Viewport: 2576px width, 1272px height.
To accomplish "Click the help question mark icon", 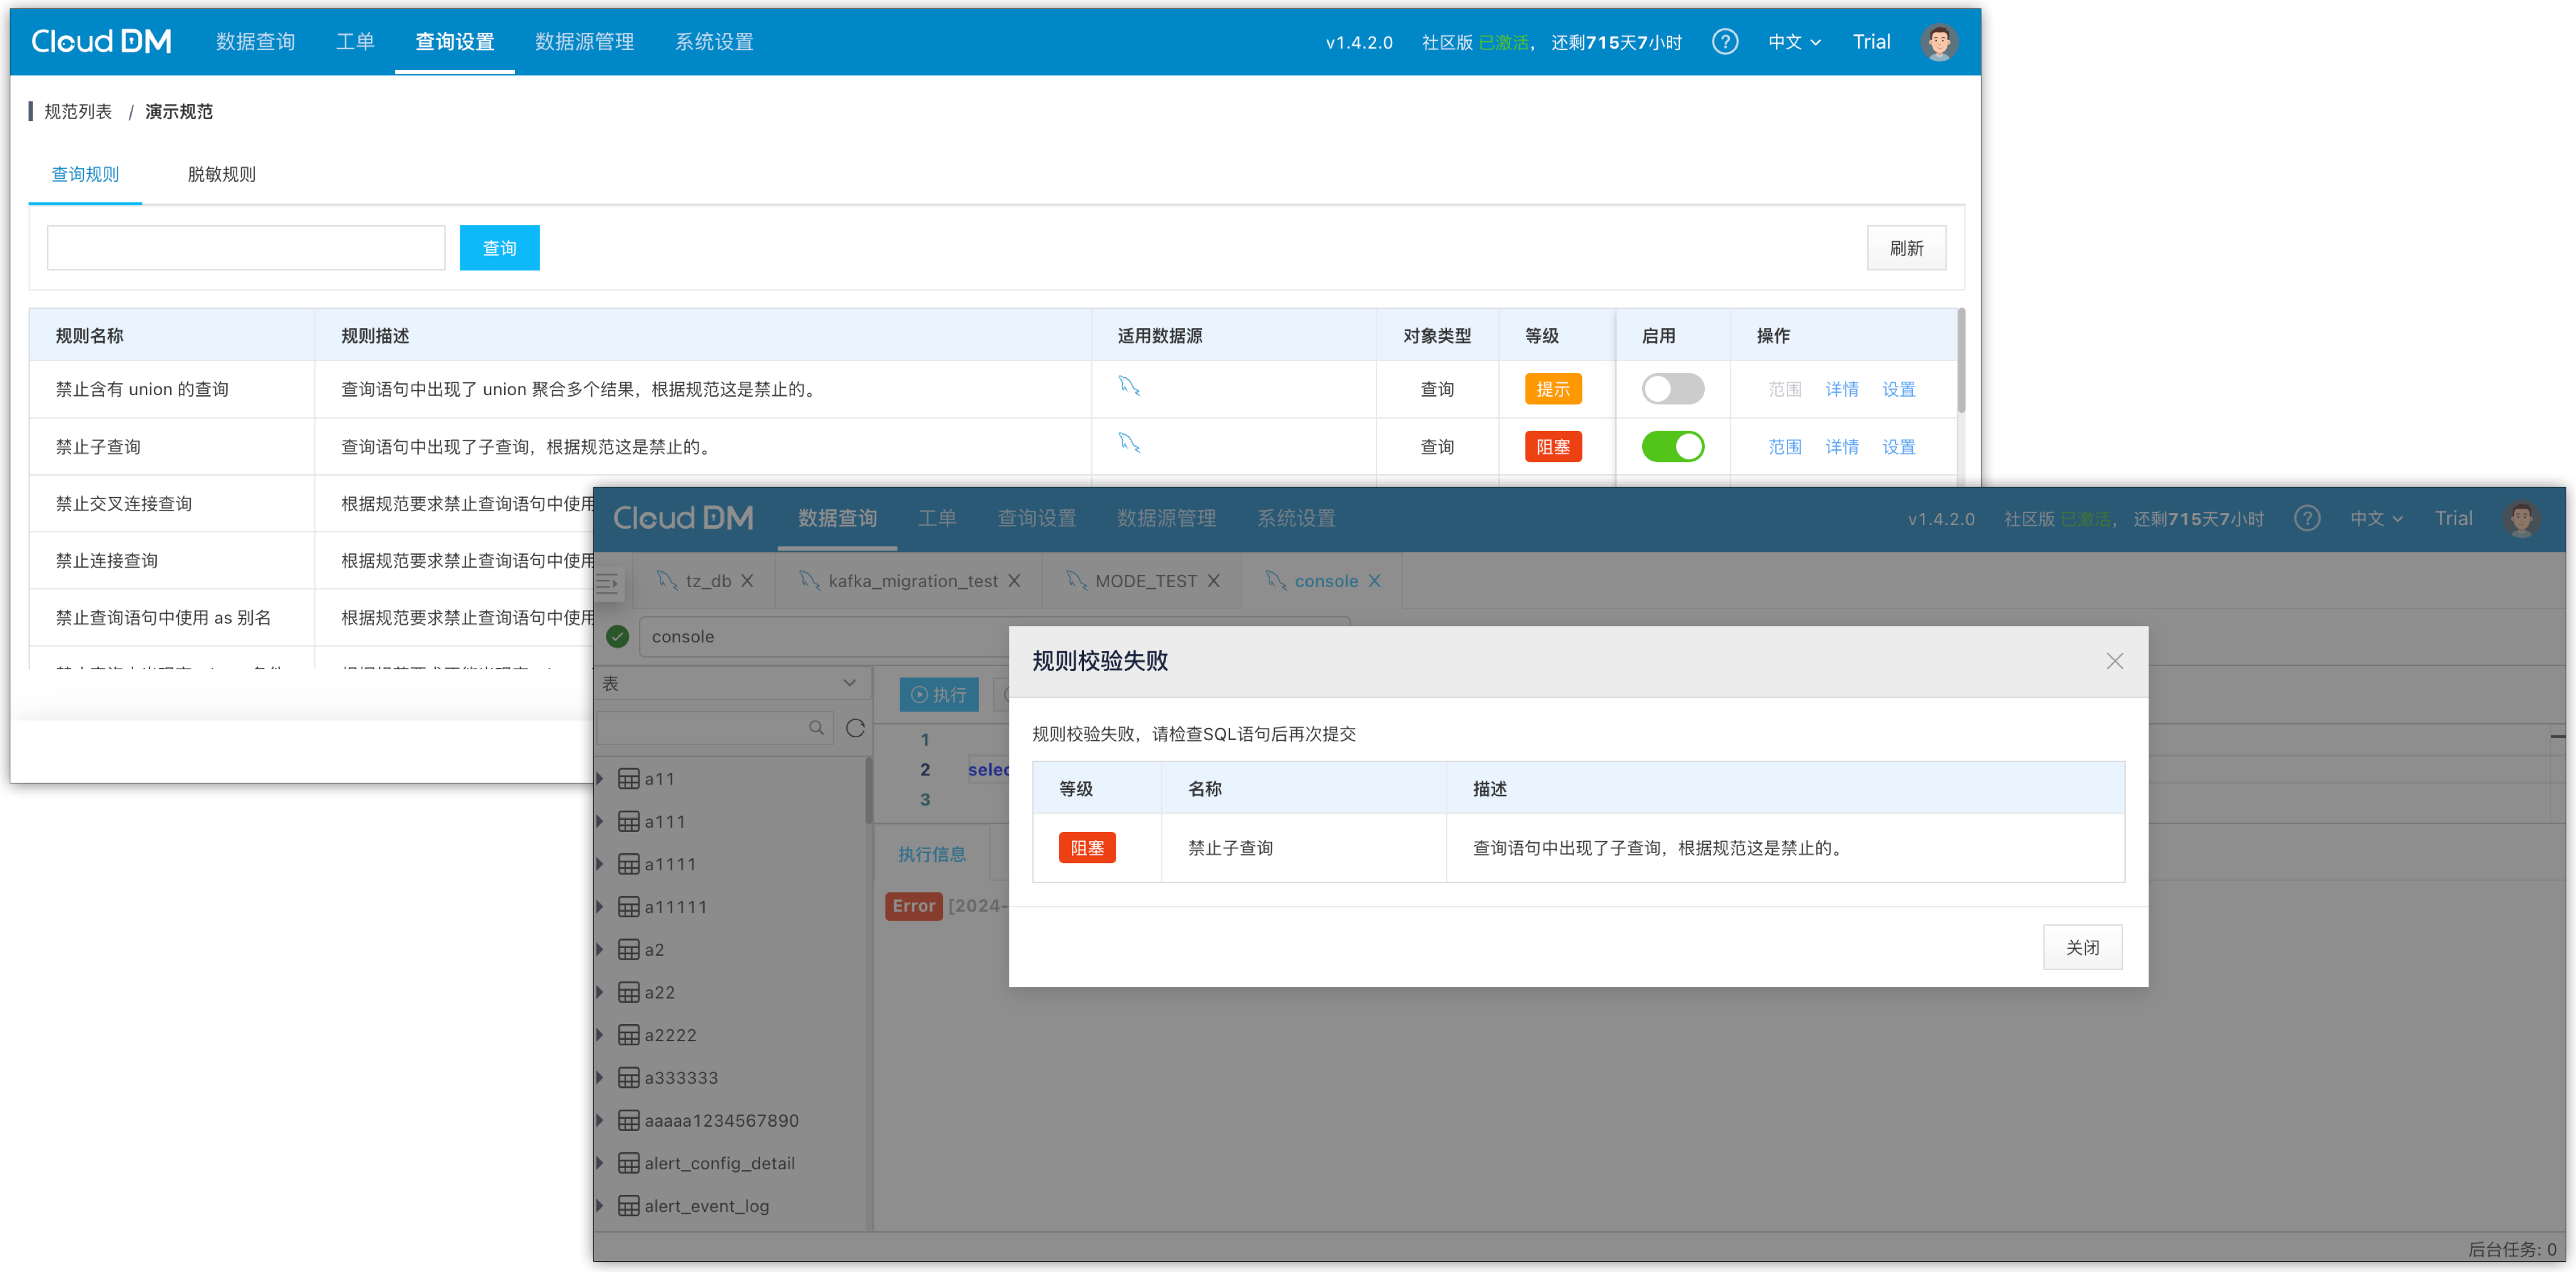I will click(1724, 42).
